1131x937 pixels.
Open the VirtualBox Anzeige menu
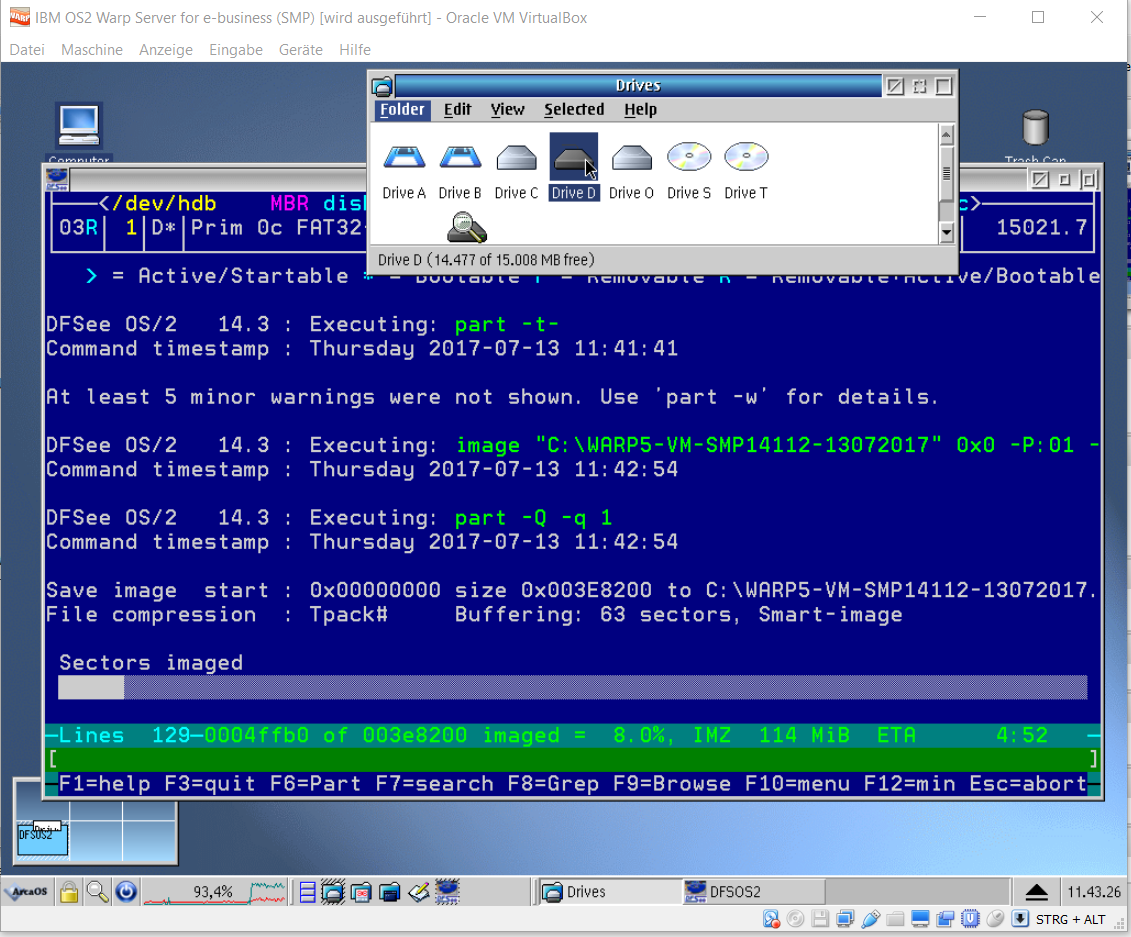pyautogui.click(x=166, y=50)
